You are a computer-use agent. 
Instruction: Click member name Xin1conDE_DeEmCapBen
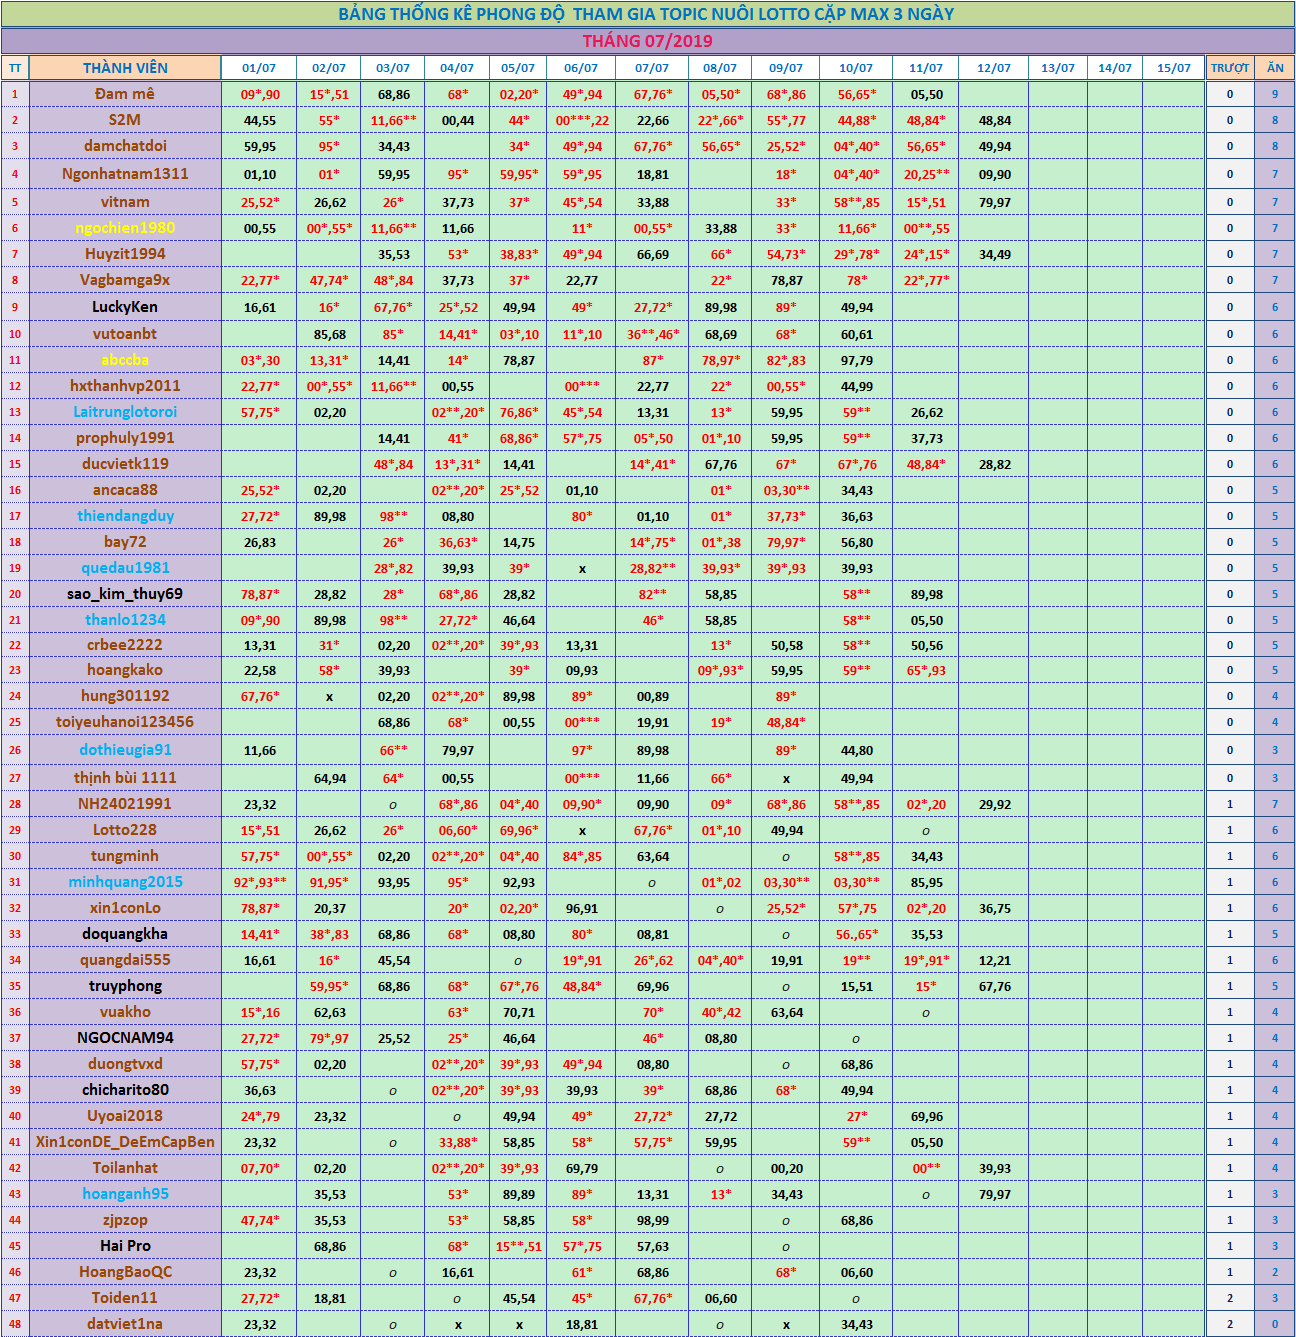(125, 1142)
